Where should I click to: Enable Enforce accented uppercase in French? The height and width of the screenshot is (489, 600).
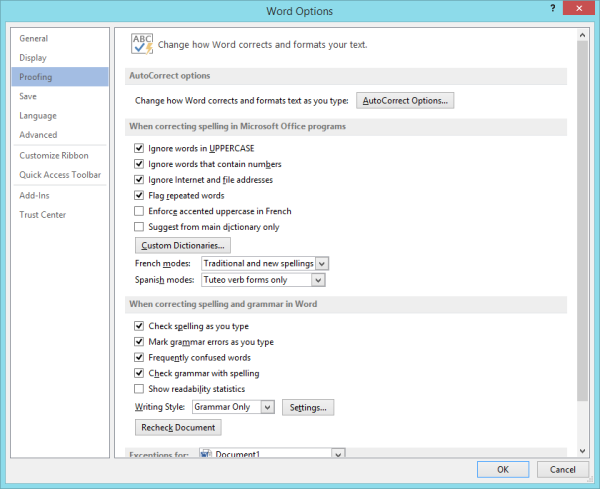139,211
